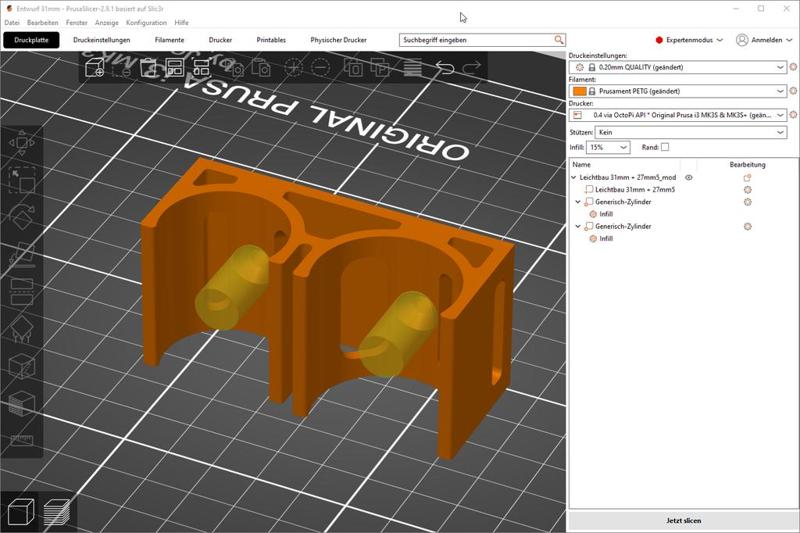
Task: Select the Place on face tool
Action: (x=21, y=253)
